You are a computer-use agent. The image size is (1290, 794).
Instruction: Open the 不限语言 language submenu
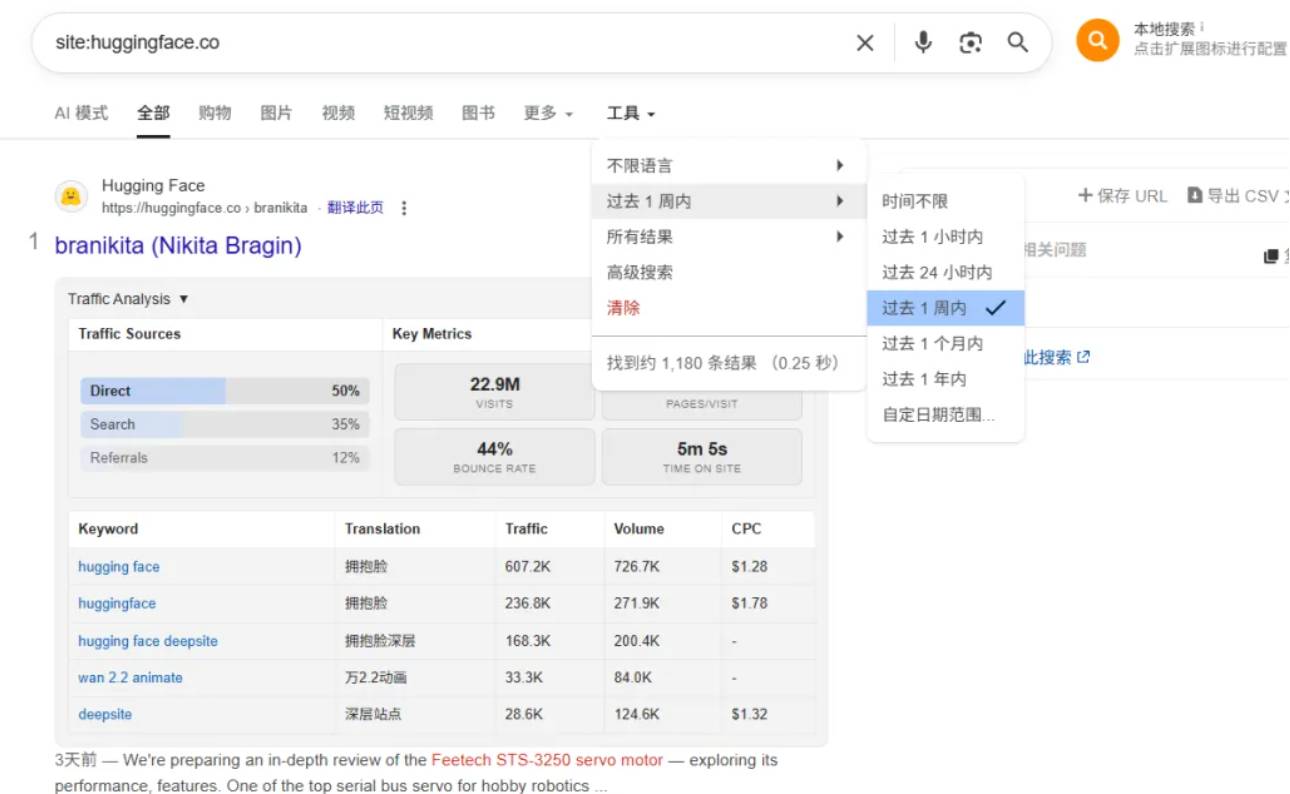(x=729, y=166)
